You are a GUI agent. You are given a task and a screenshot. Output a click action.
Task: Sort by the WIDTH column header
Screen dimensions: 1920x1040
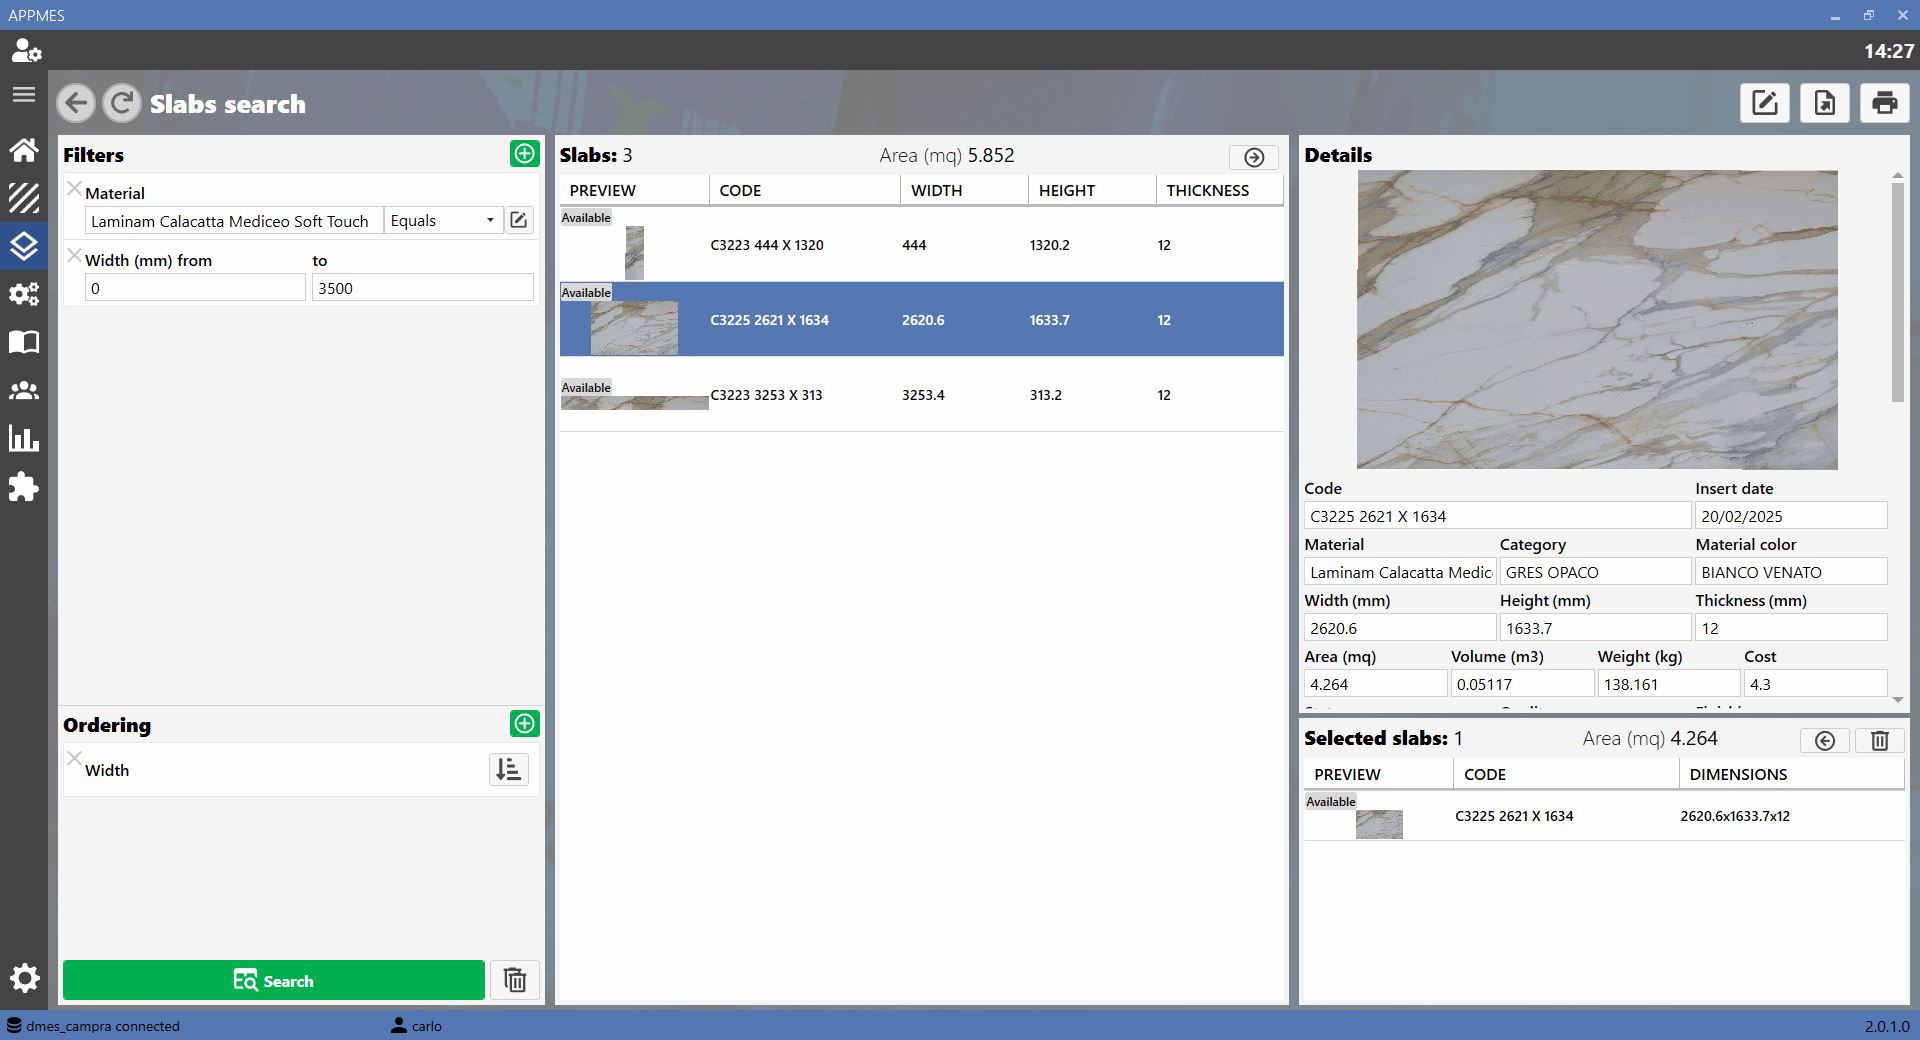(x=964, y=190)
